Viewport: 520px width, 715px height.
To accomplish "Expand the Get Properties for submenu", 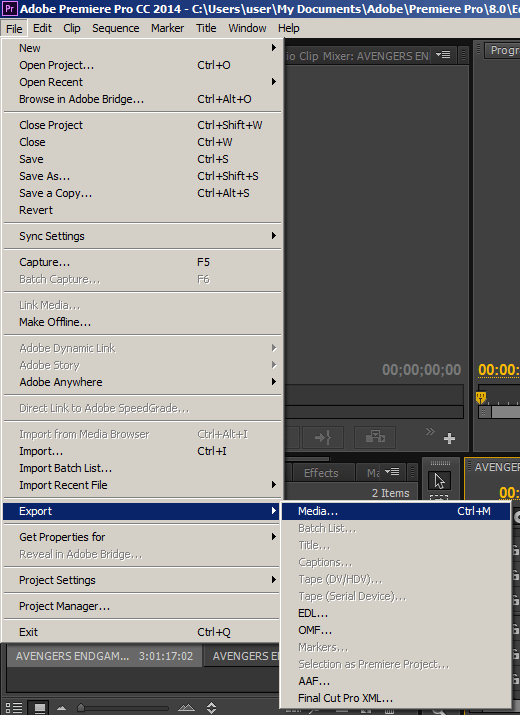I will 142,537.
